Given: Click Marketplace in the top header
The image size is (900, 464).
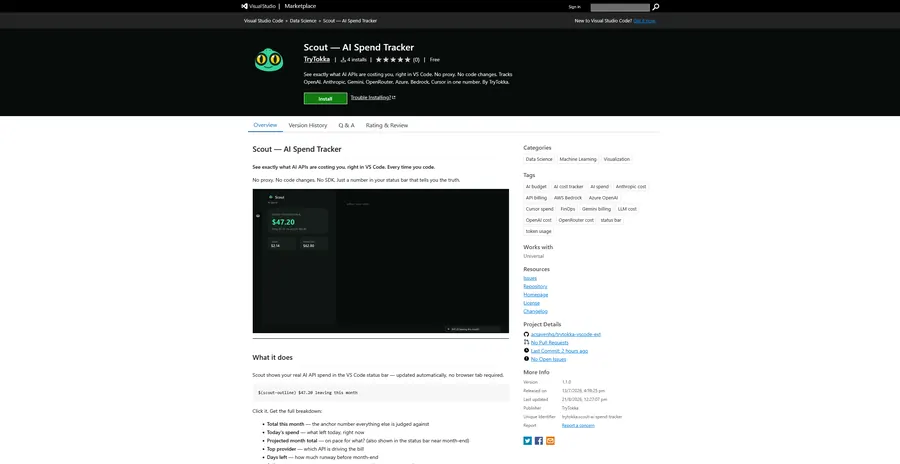Looking at the screenshot, I should tap(300, 6).
